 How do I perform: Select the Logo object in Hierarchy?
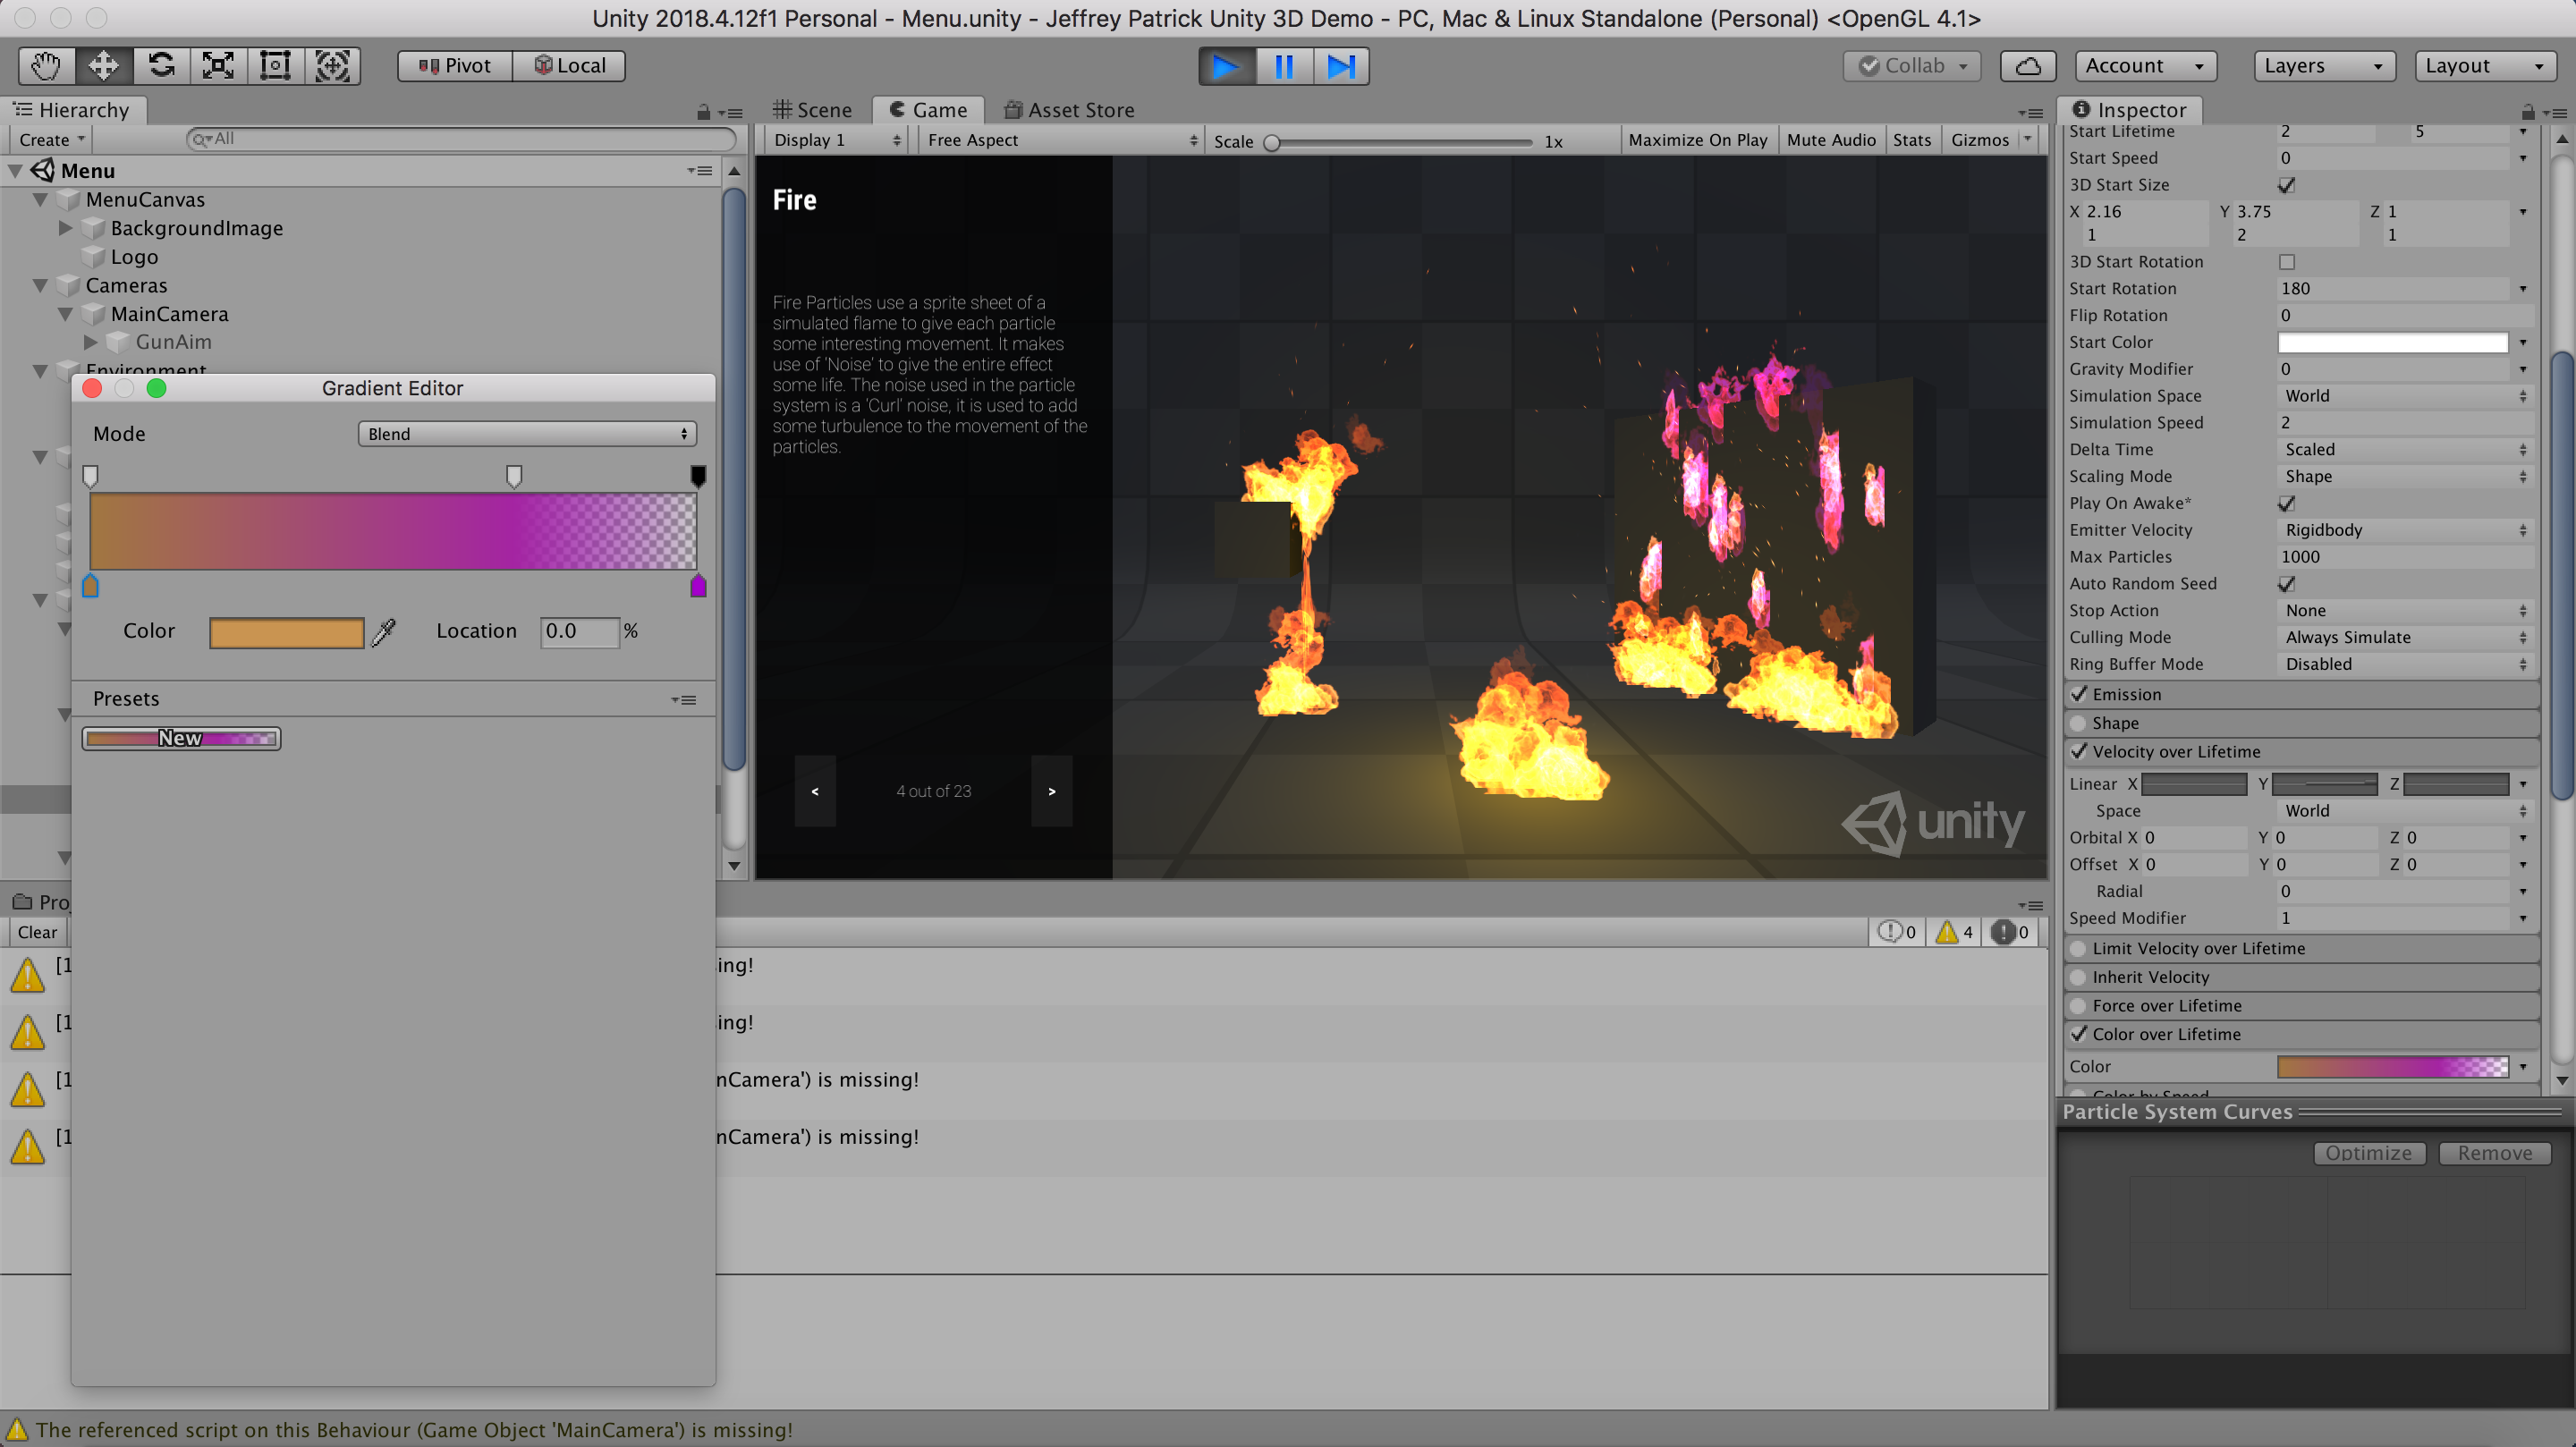click(134, 257)
